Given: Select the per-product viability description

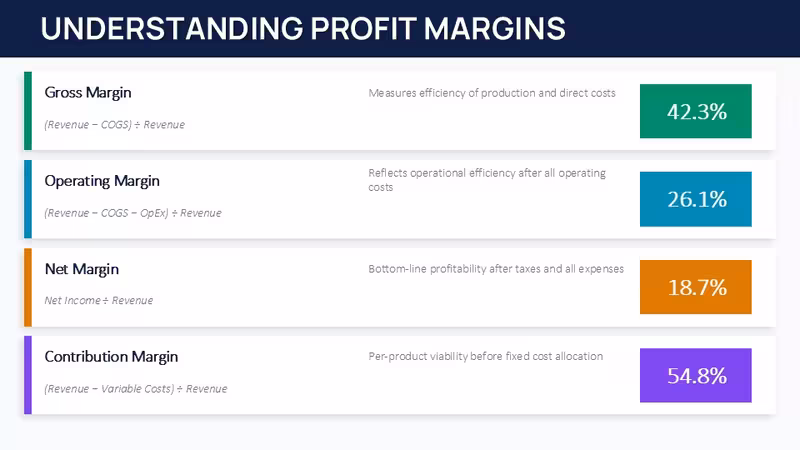Looking at the screenshot, I should (x=486, y=356).
